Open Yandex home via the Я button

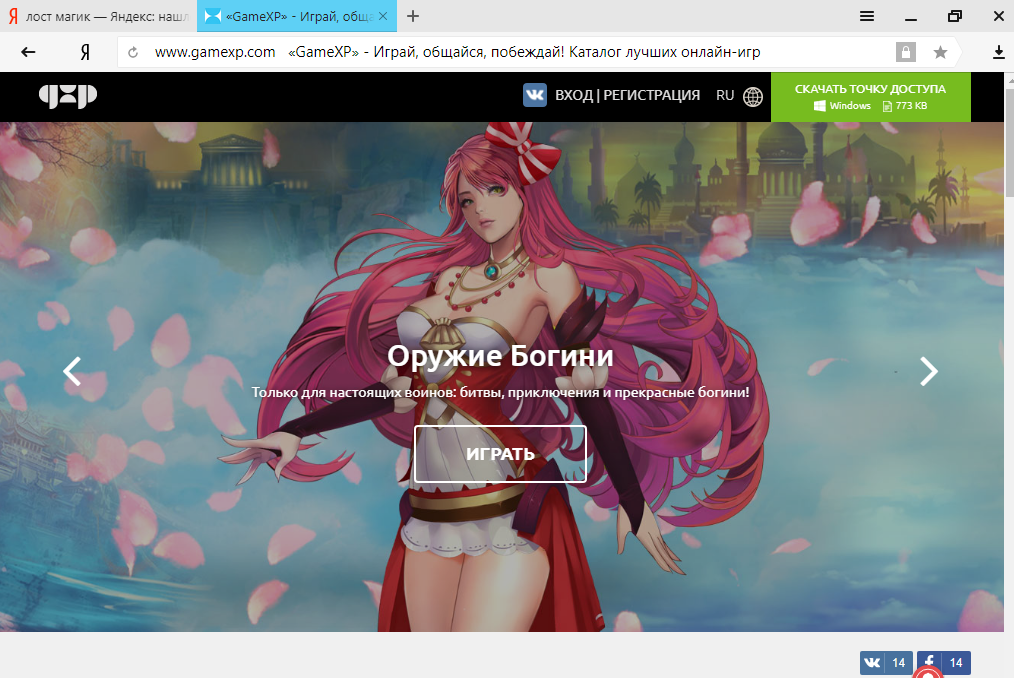pyautogui.click(x=85, y=52)
